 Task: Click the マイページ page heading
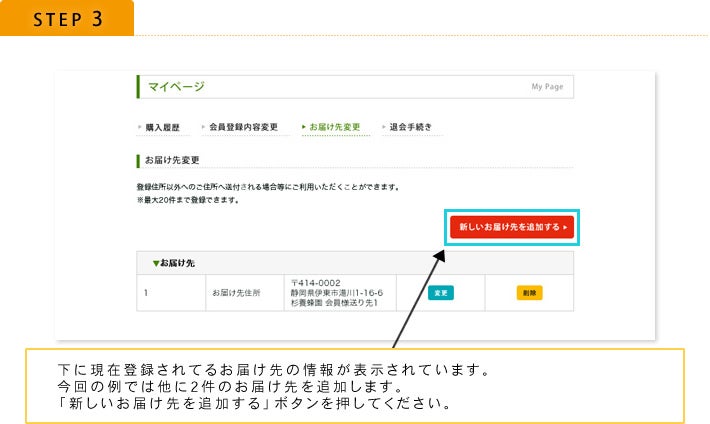coord(176,87)
